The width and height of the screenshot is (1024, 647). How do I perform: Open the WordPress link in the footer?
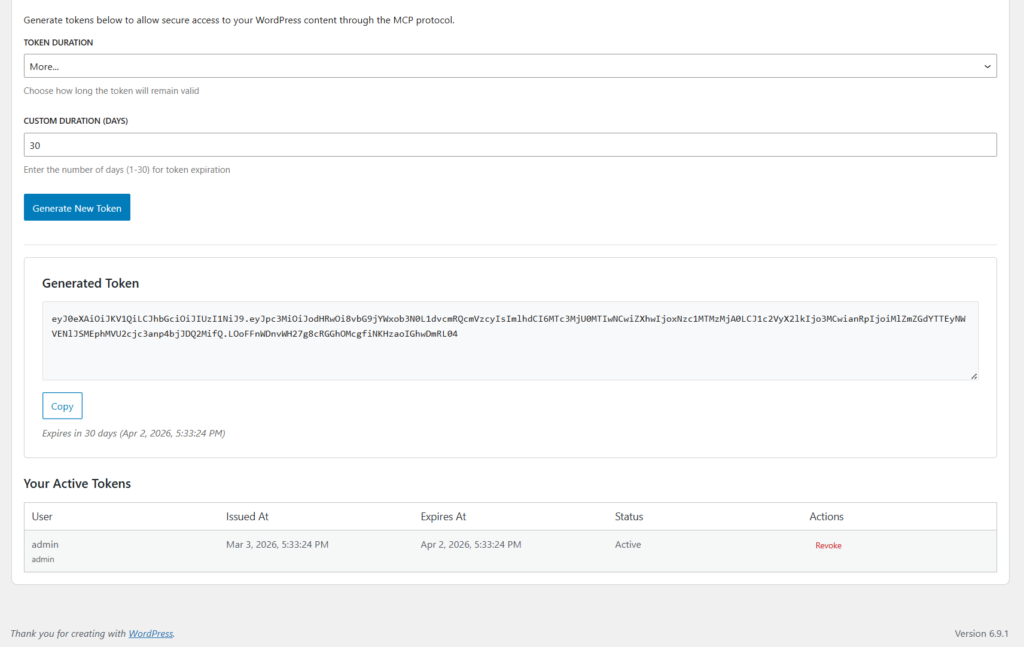pos(149,633)
